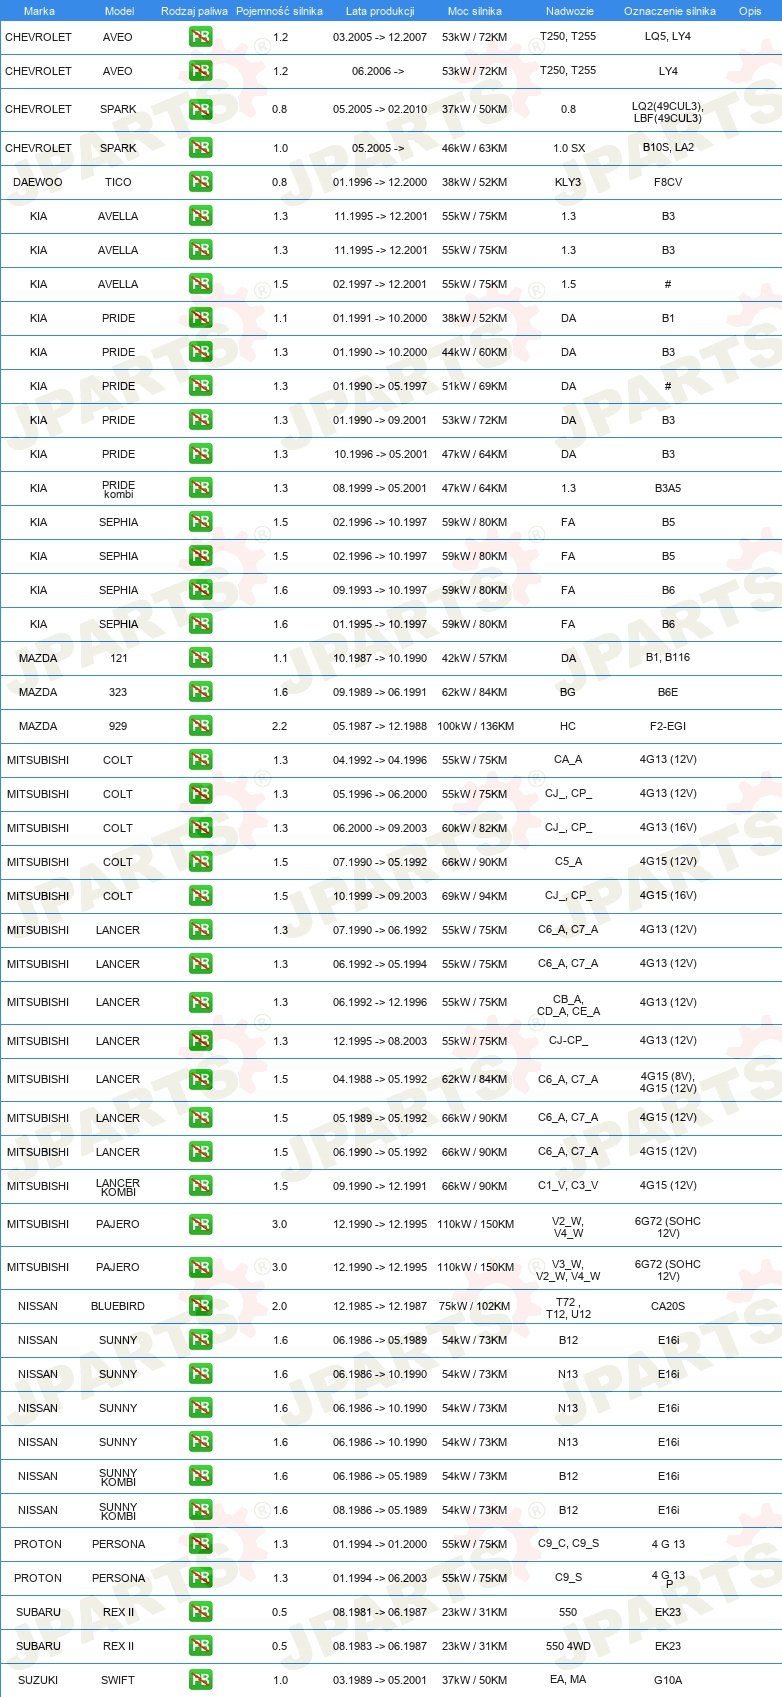Click the fuel icon for Suzuki Swift
Viewport: 782px width, 1697px height.
tap(200, 1680)
